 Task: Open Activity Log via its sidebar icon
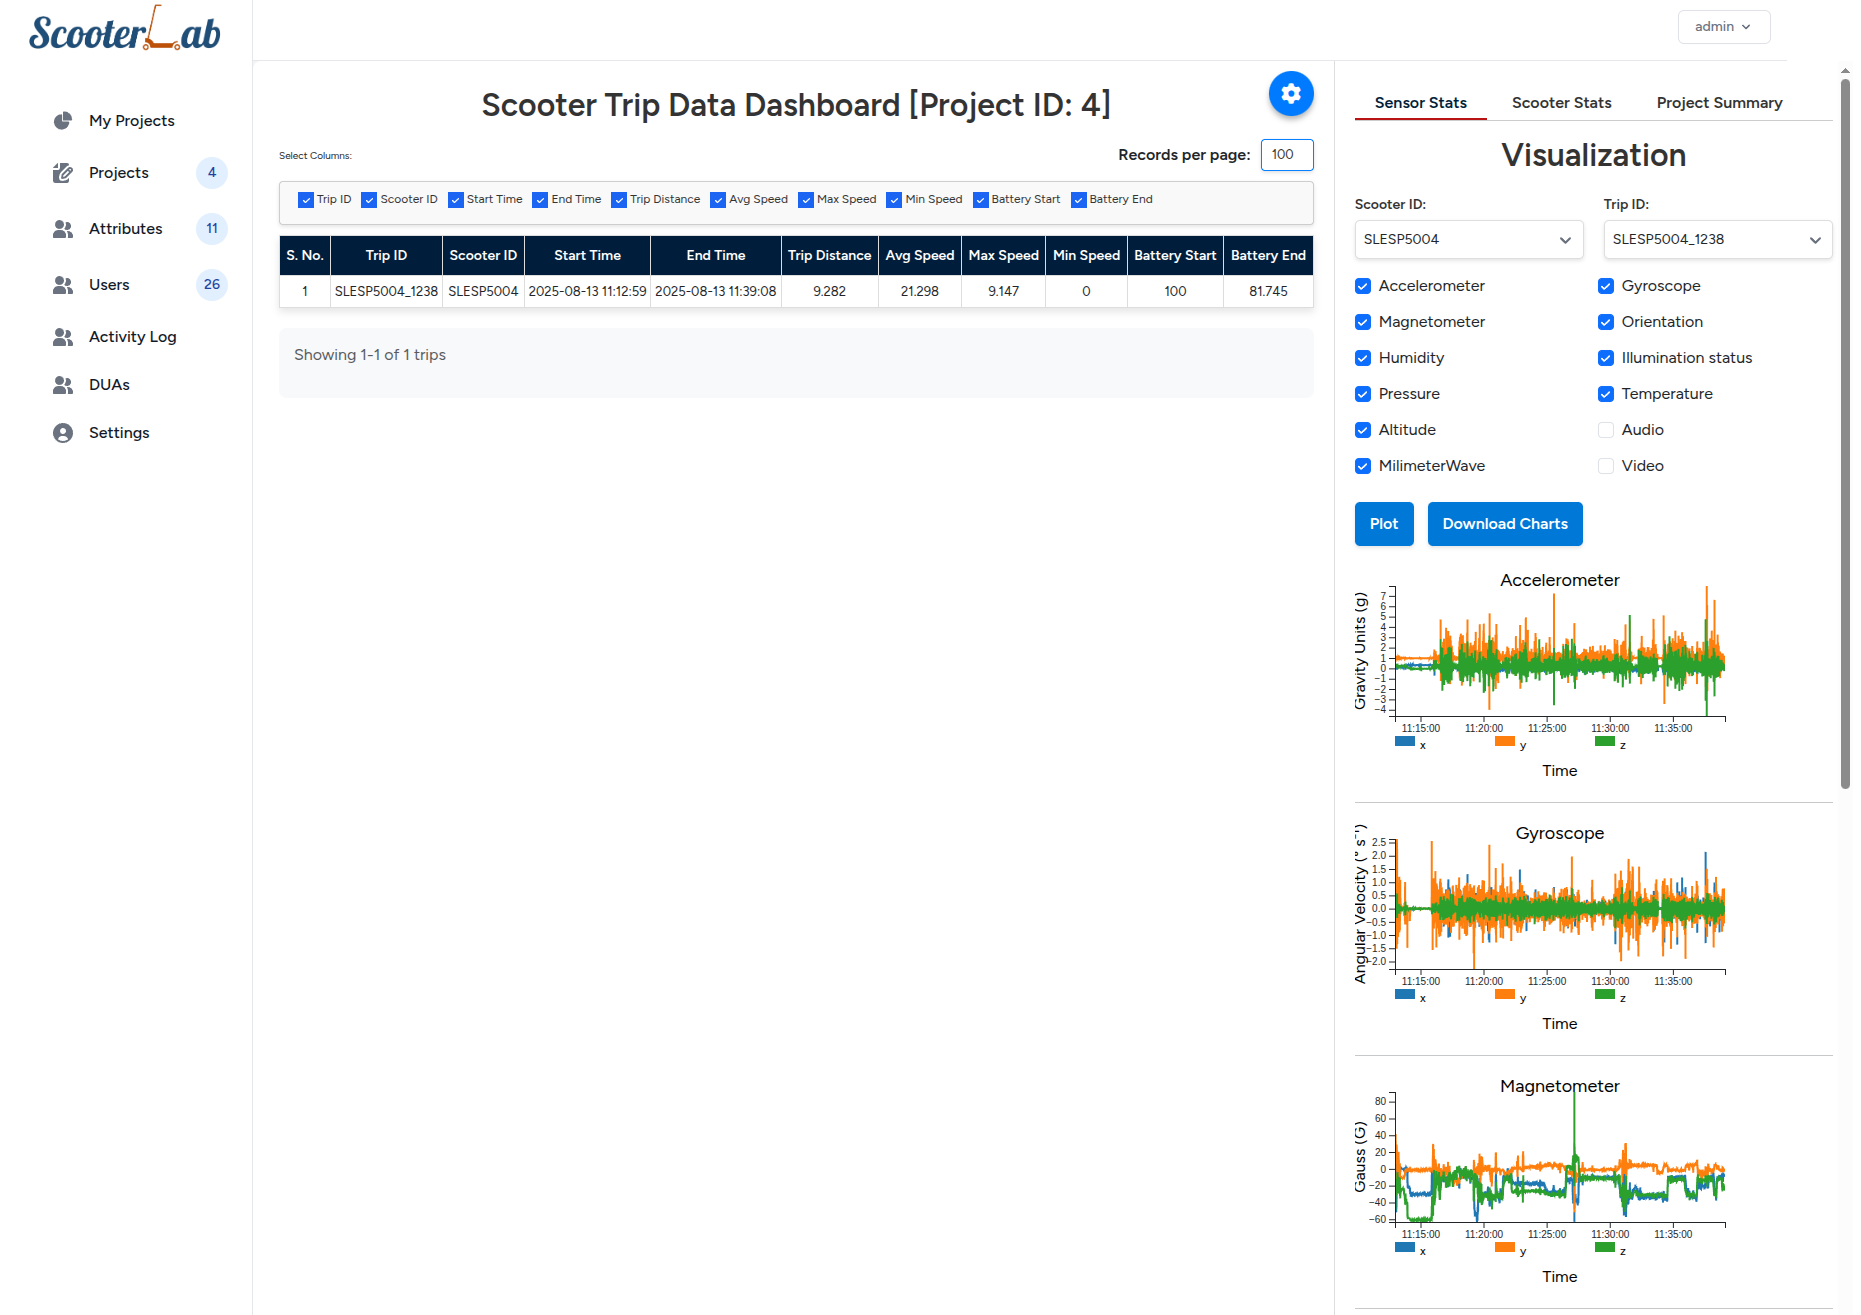tap(63, 337)
